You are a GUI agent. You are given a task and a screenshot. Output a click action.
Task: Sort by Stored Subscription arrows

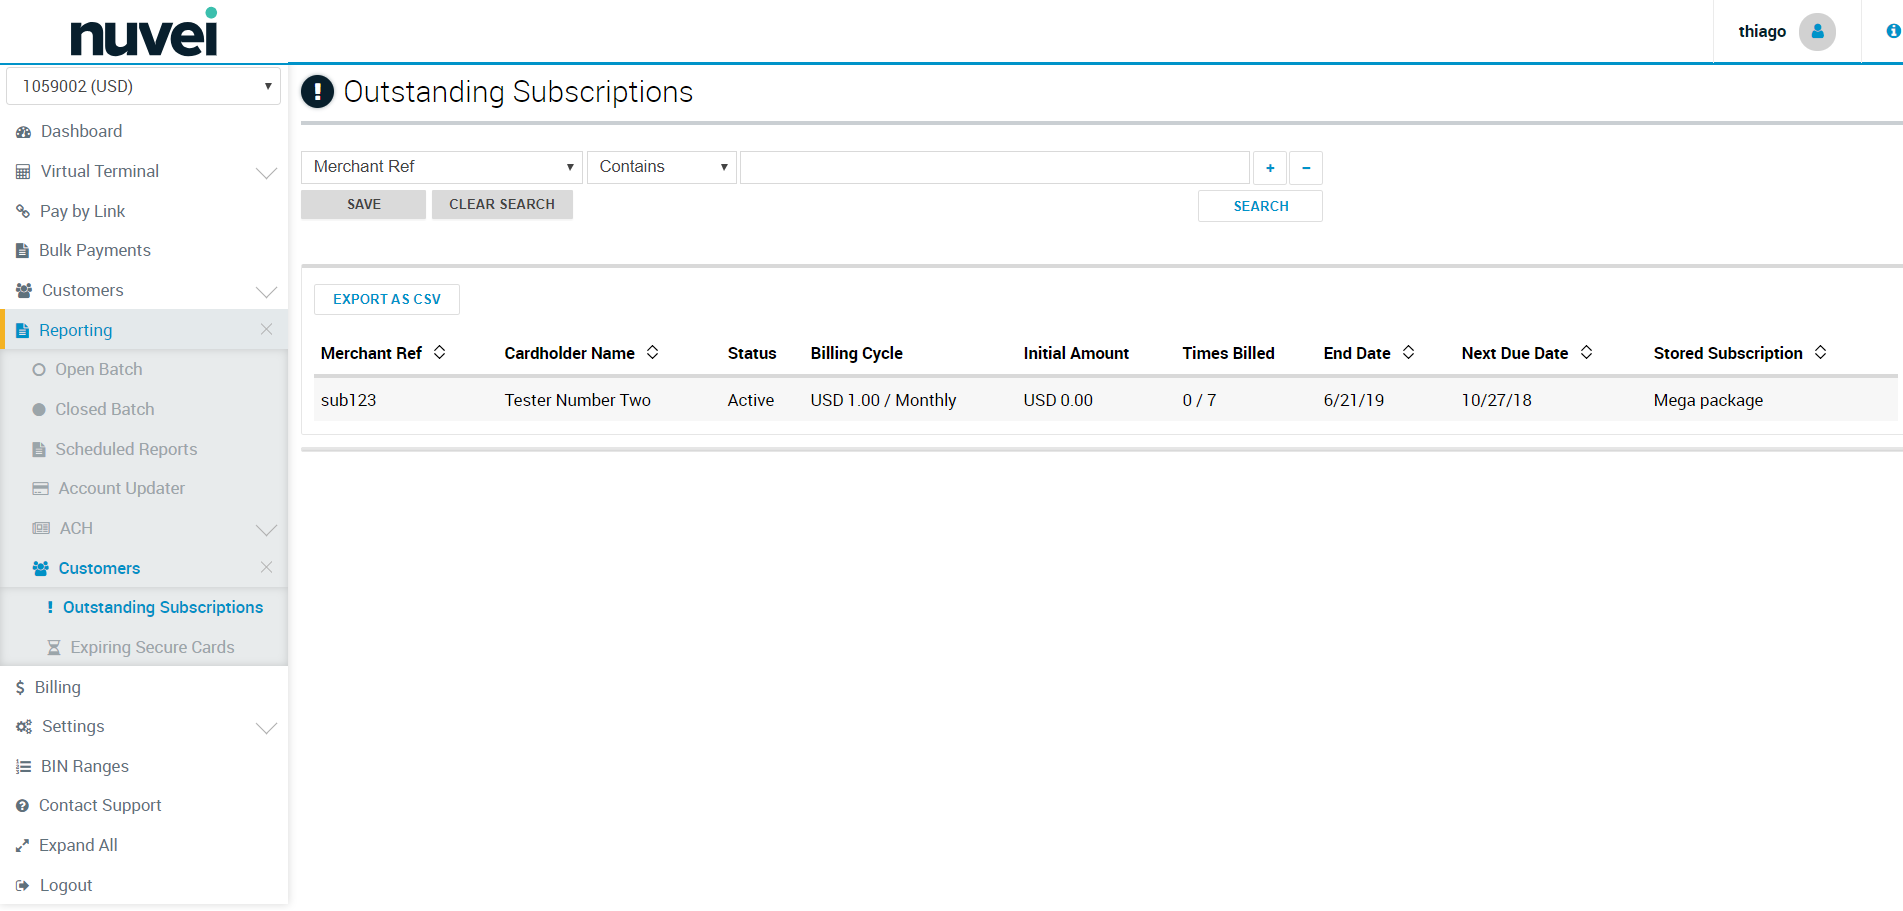pyautogui.click(x=1820, y=352)
